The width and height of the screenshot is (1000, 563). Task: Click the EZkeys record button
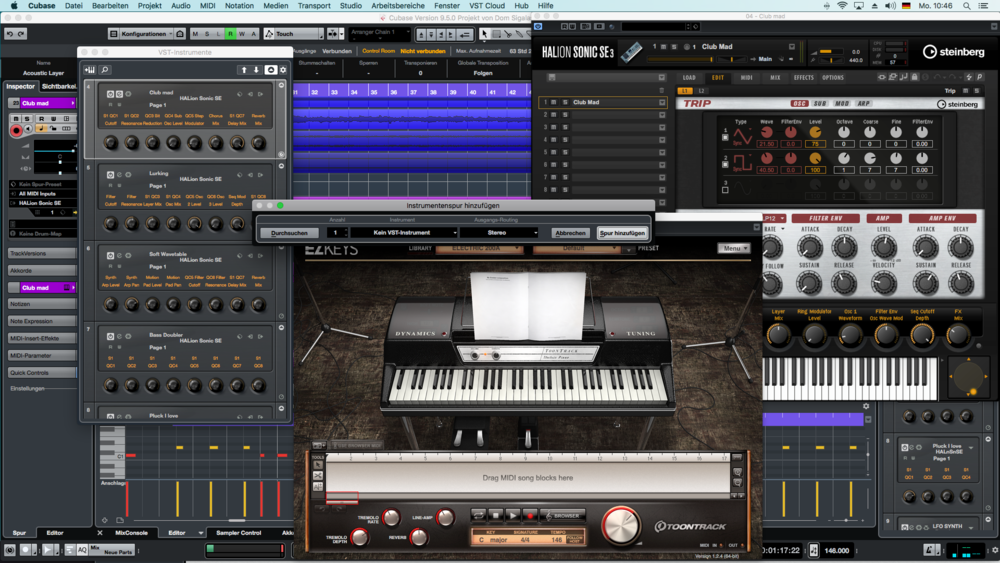coord(532,516)
